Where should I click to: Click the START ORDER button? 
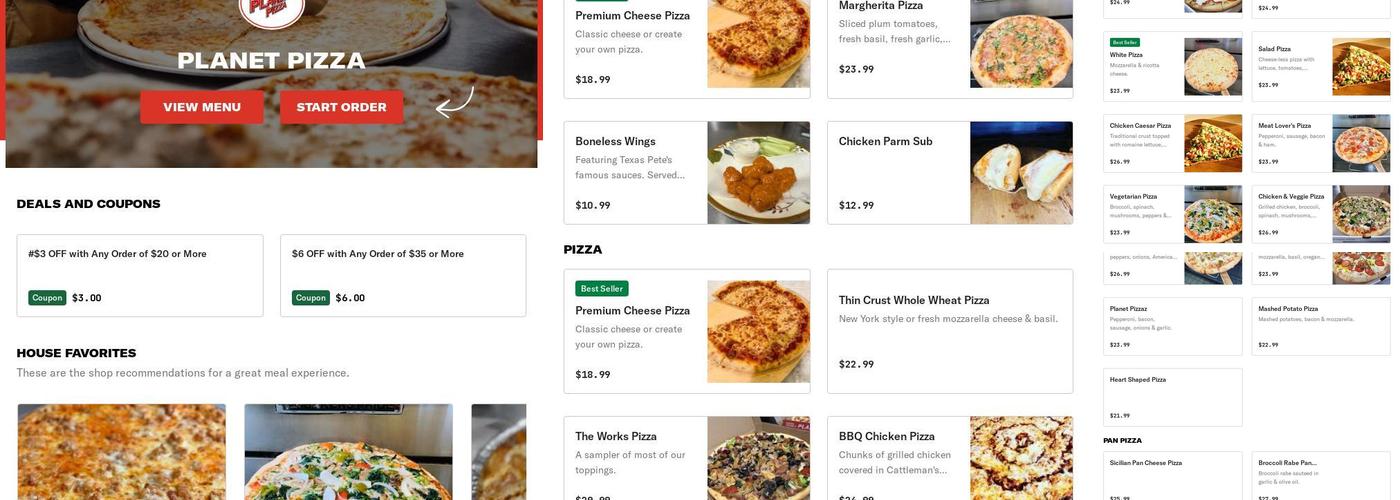(x=342, y=107)
